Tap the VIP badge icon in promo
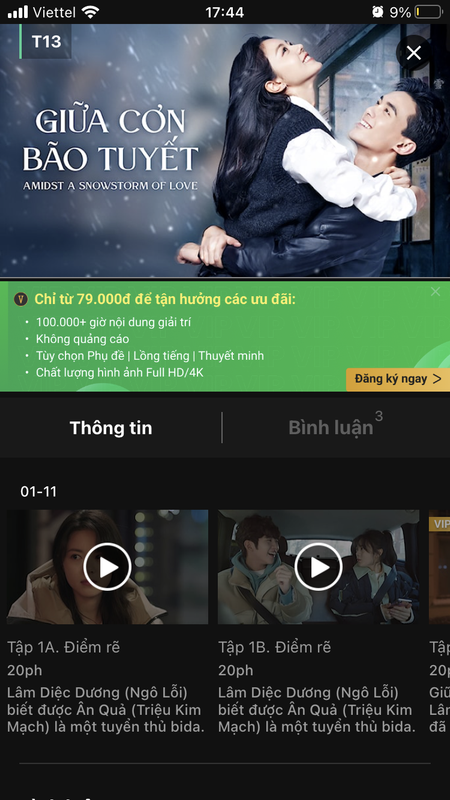 pos(20,299)
